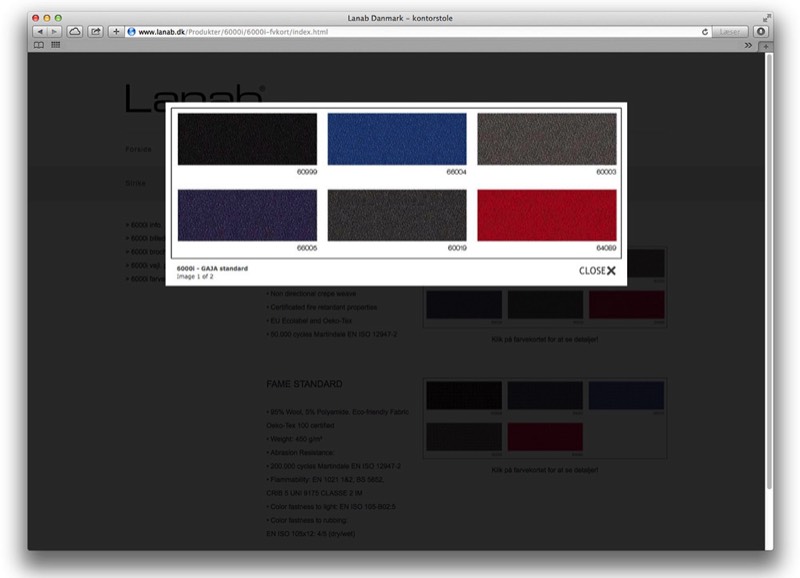Open the '6000i info' sidebar link

[144, 225]
